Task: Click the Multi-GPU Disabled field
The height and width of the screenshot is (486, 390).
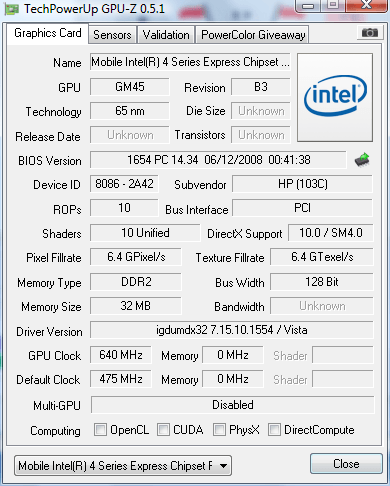Action: point(233,405)
